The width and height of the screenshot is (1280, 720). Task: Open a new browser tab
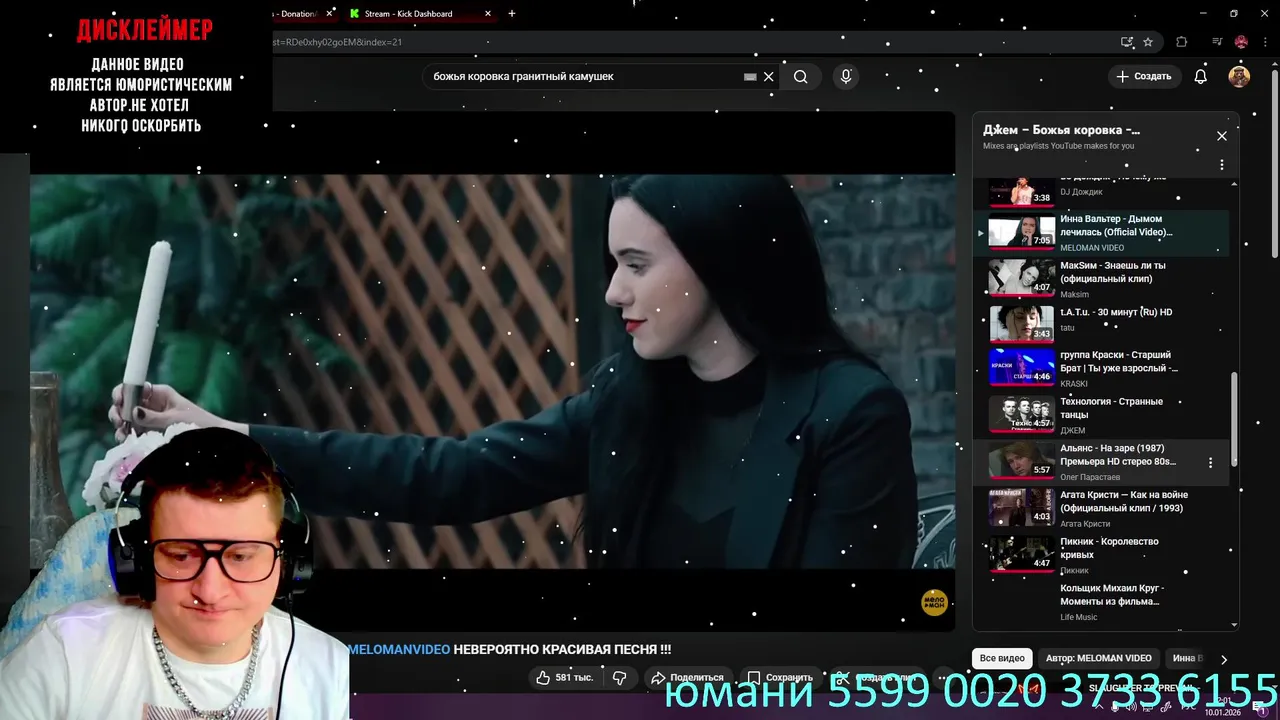(x=512, y=14)
